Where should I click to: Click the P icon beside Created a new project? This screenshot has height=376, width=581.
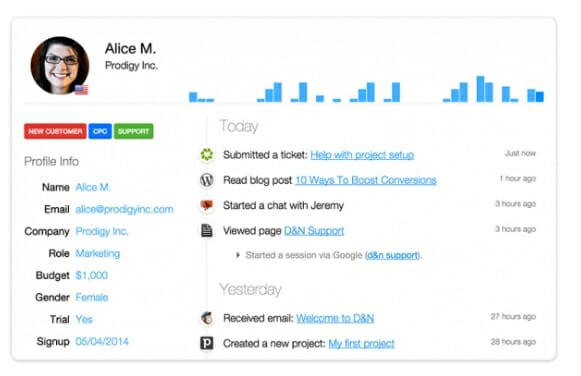[x=207, y=343]
